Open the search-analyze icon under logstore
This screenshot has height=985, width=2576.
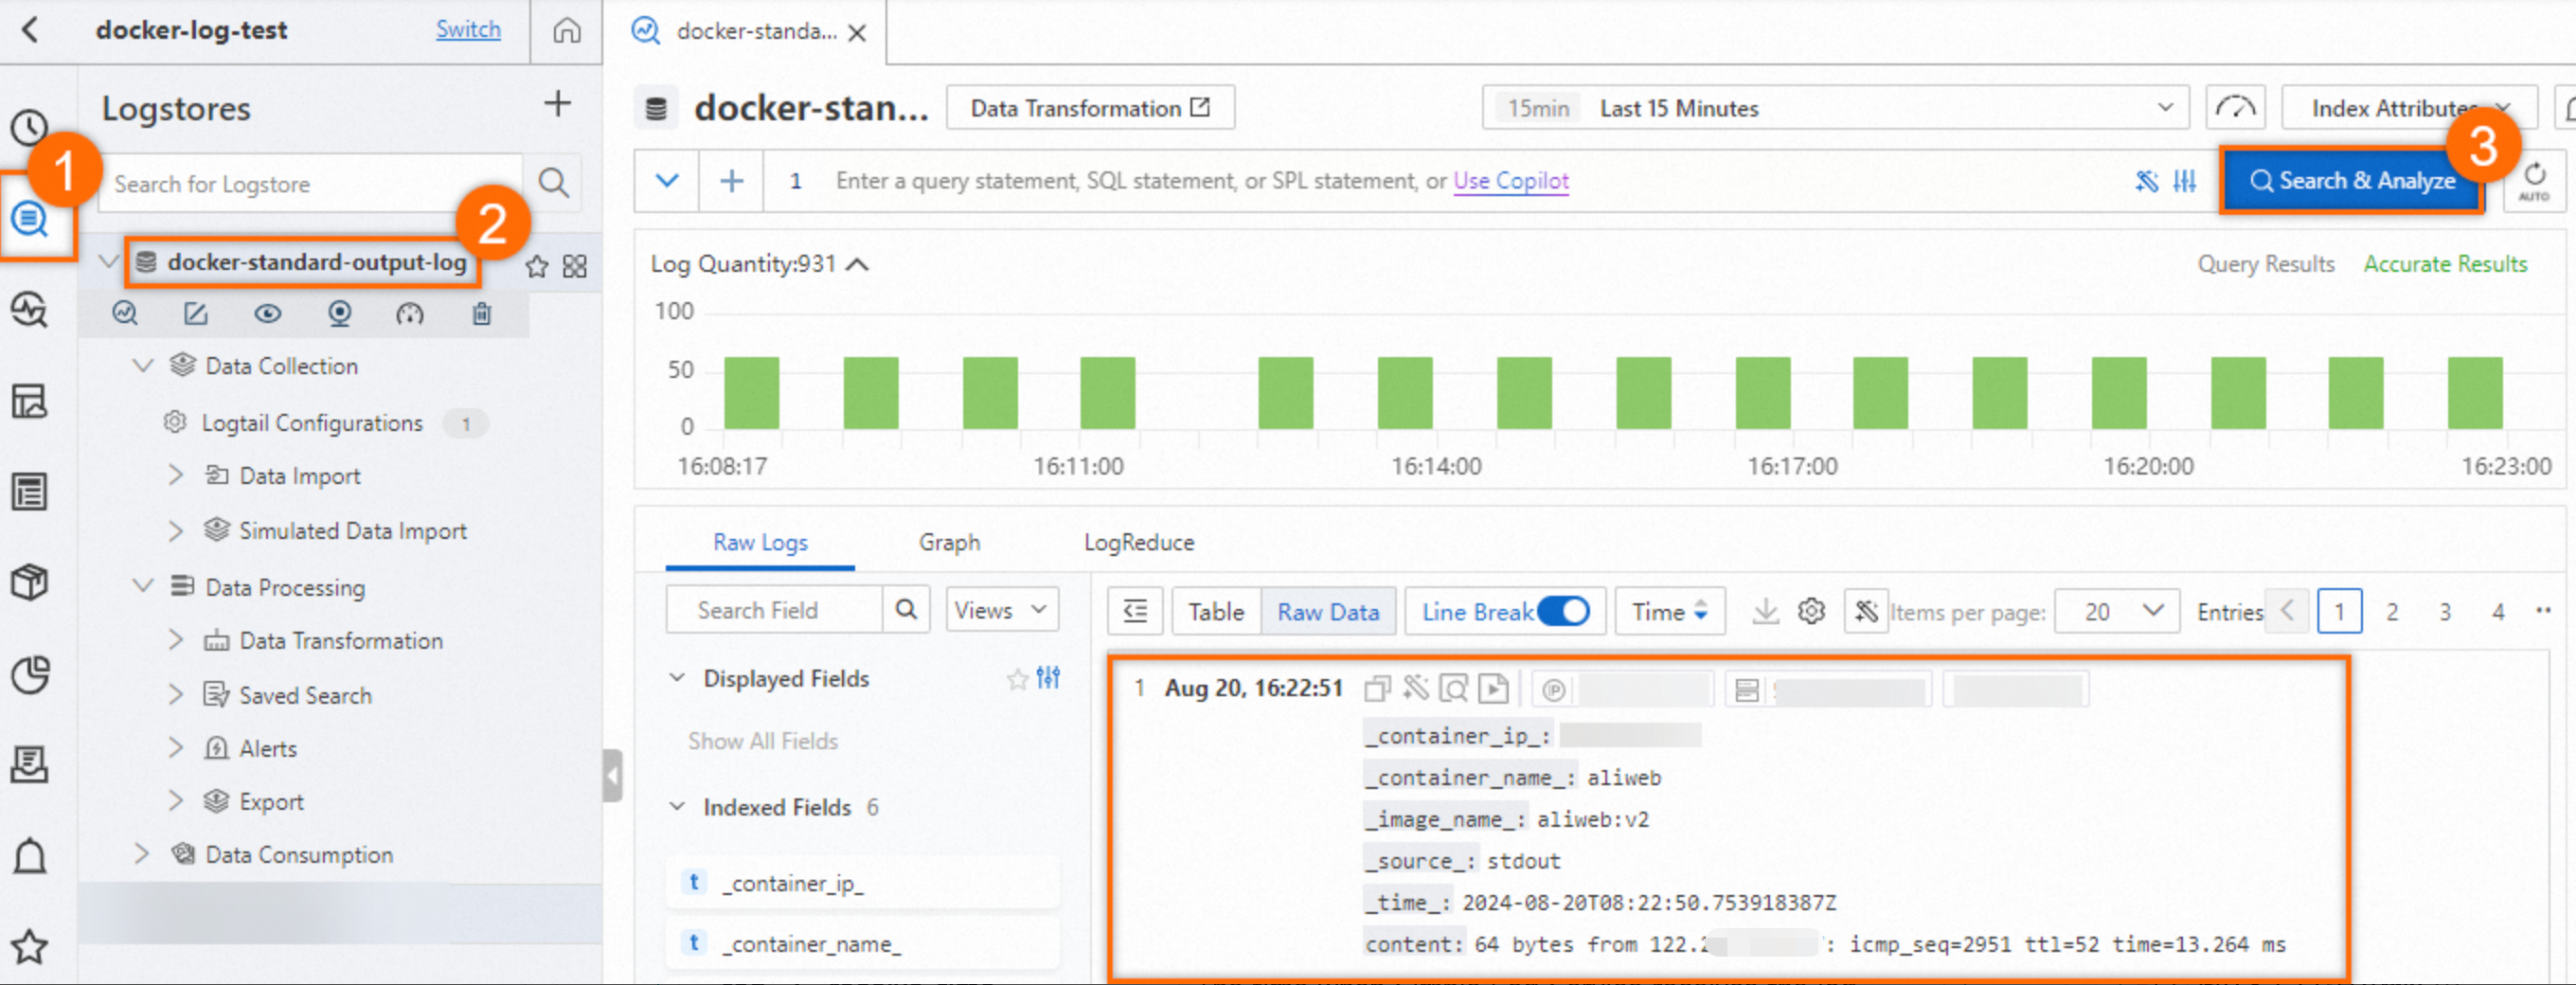[x=125, y=314]
